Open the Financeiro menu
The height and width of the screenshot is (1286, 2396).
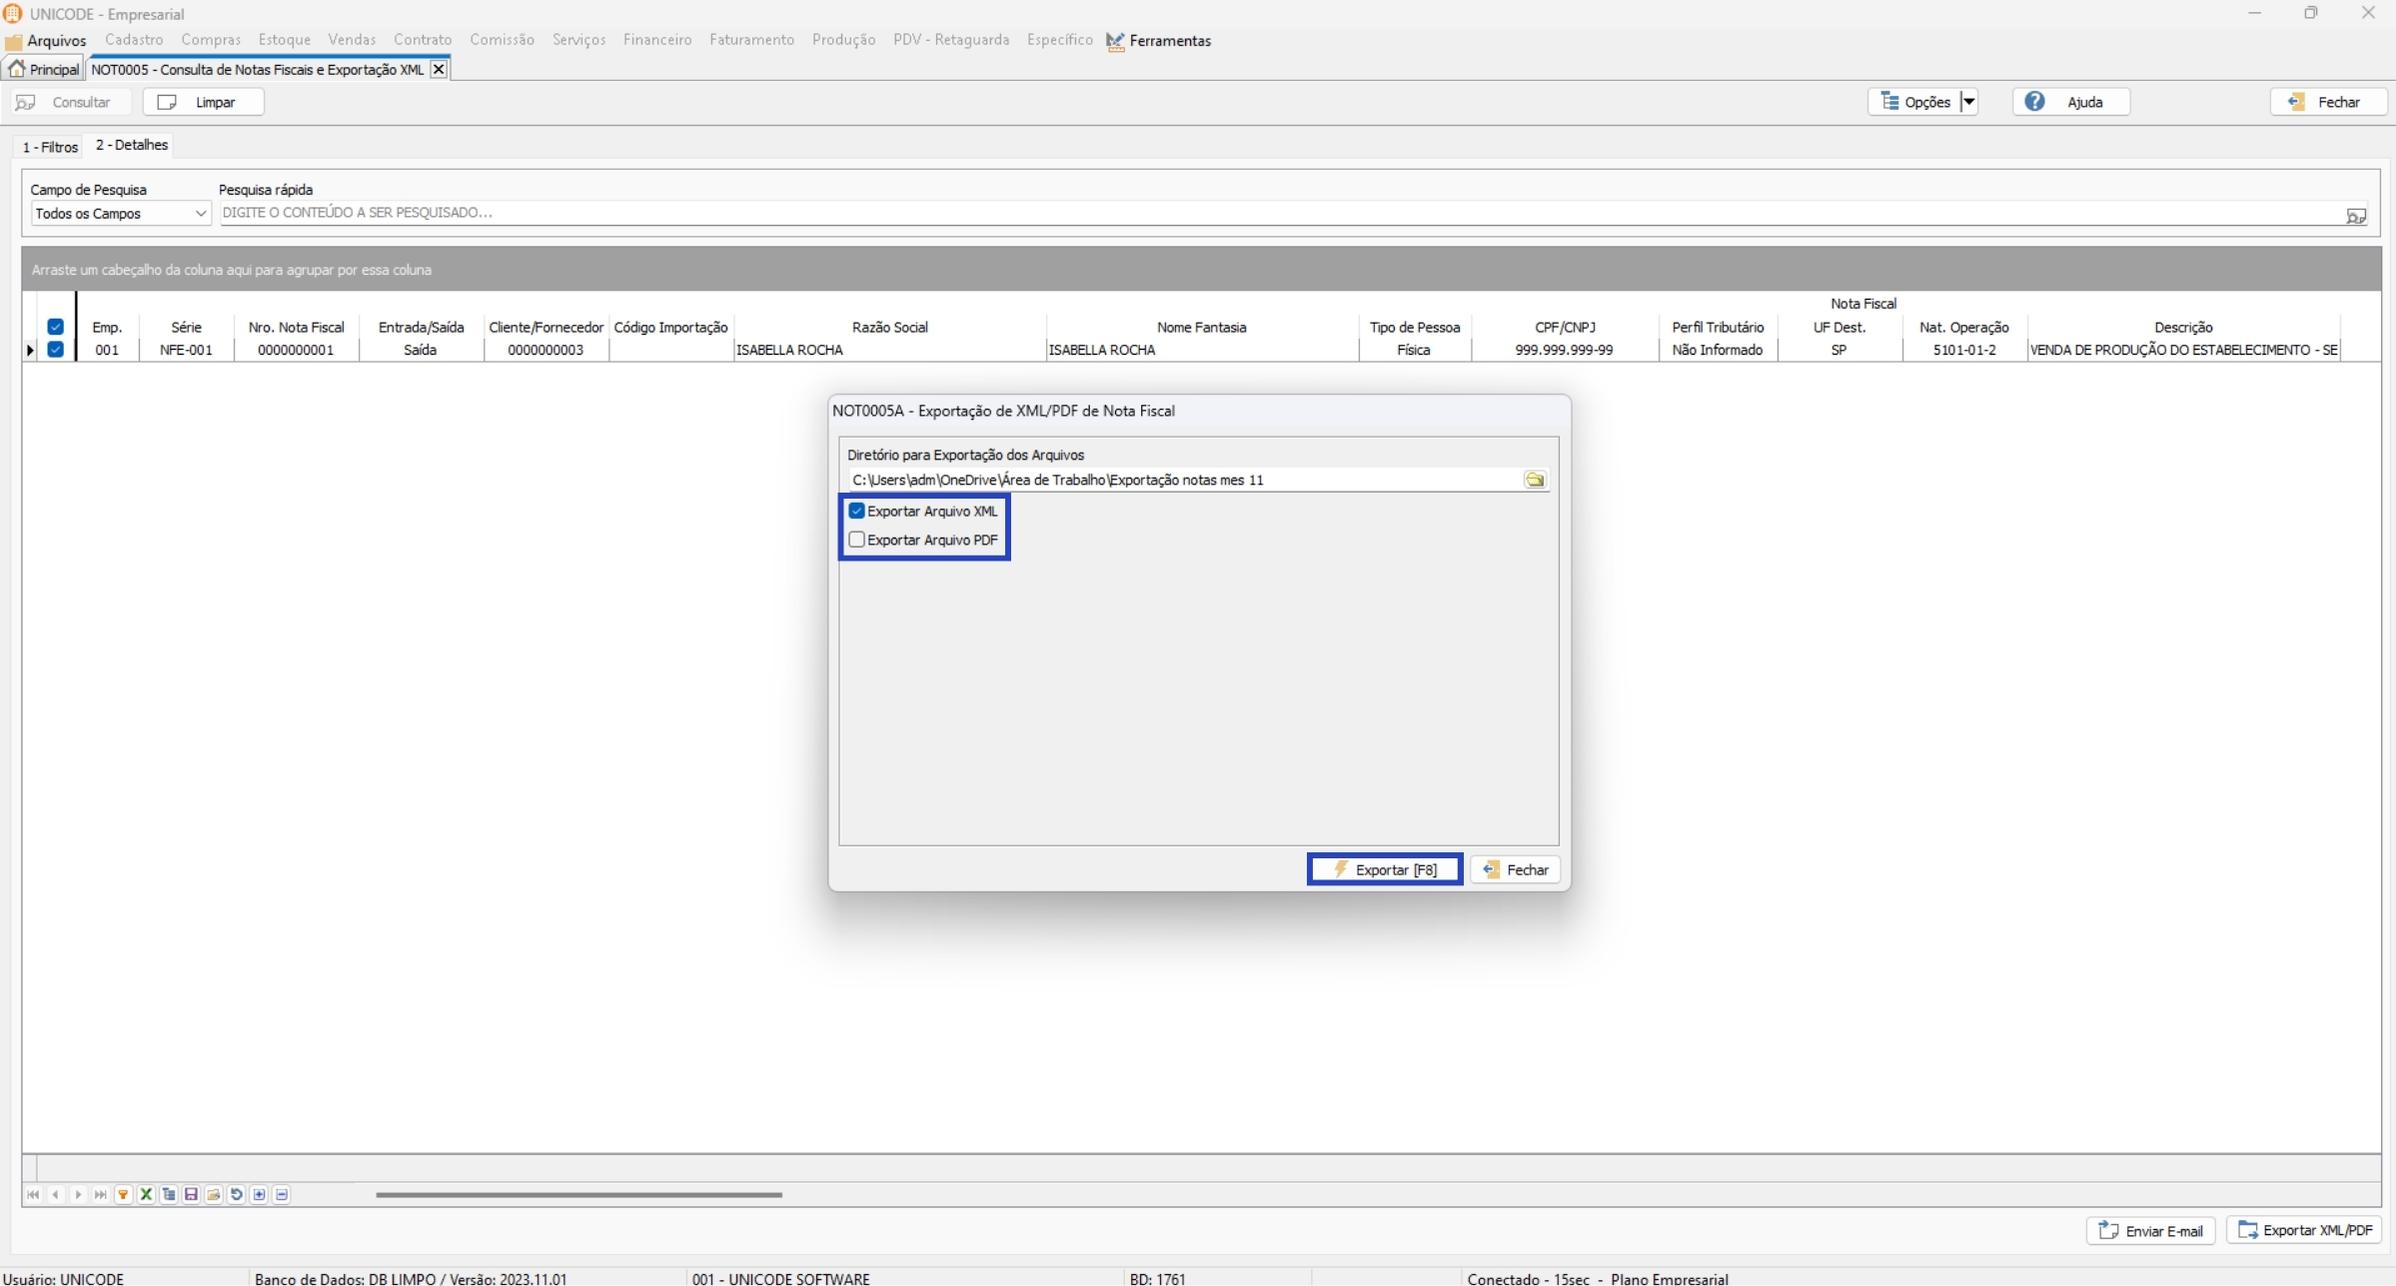coord(657,40)
